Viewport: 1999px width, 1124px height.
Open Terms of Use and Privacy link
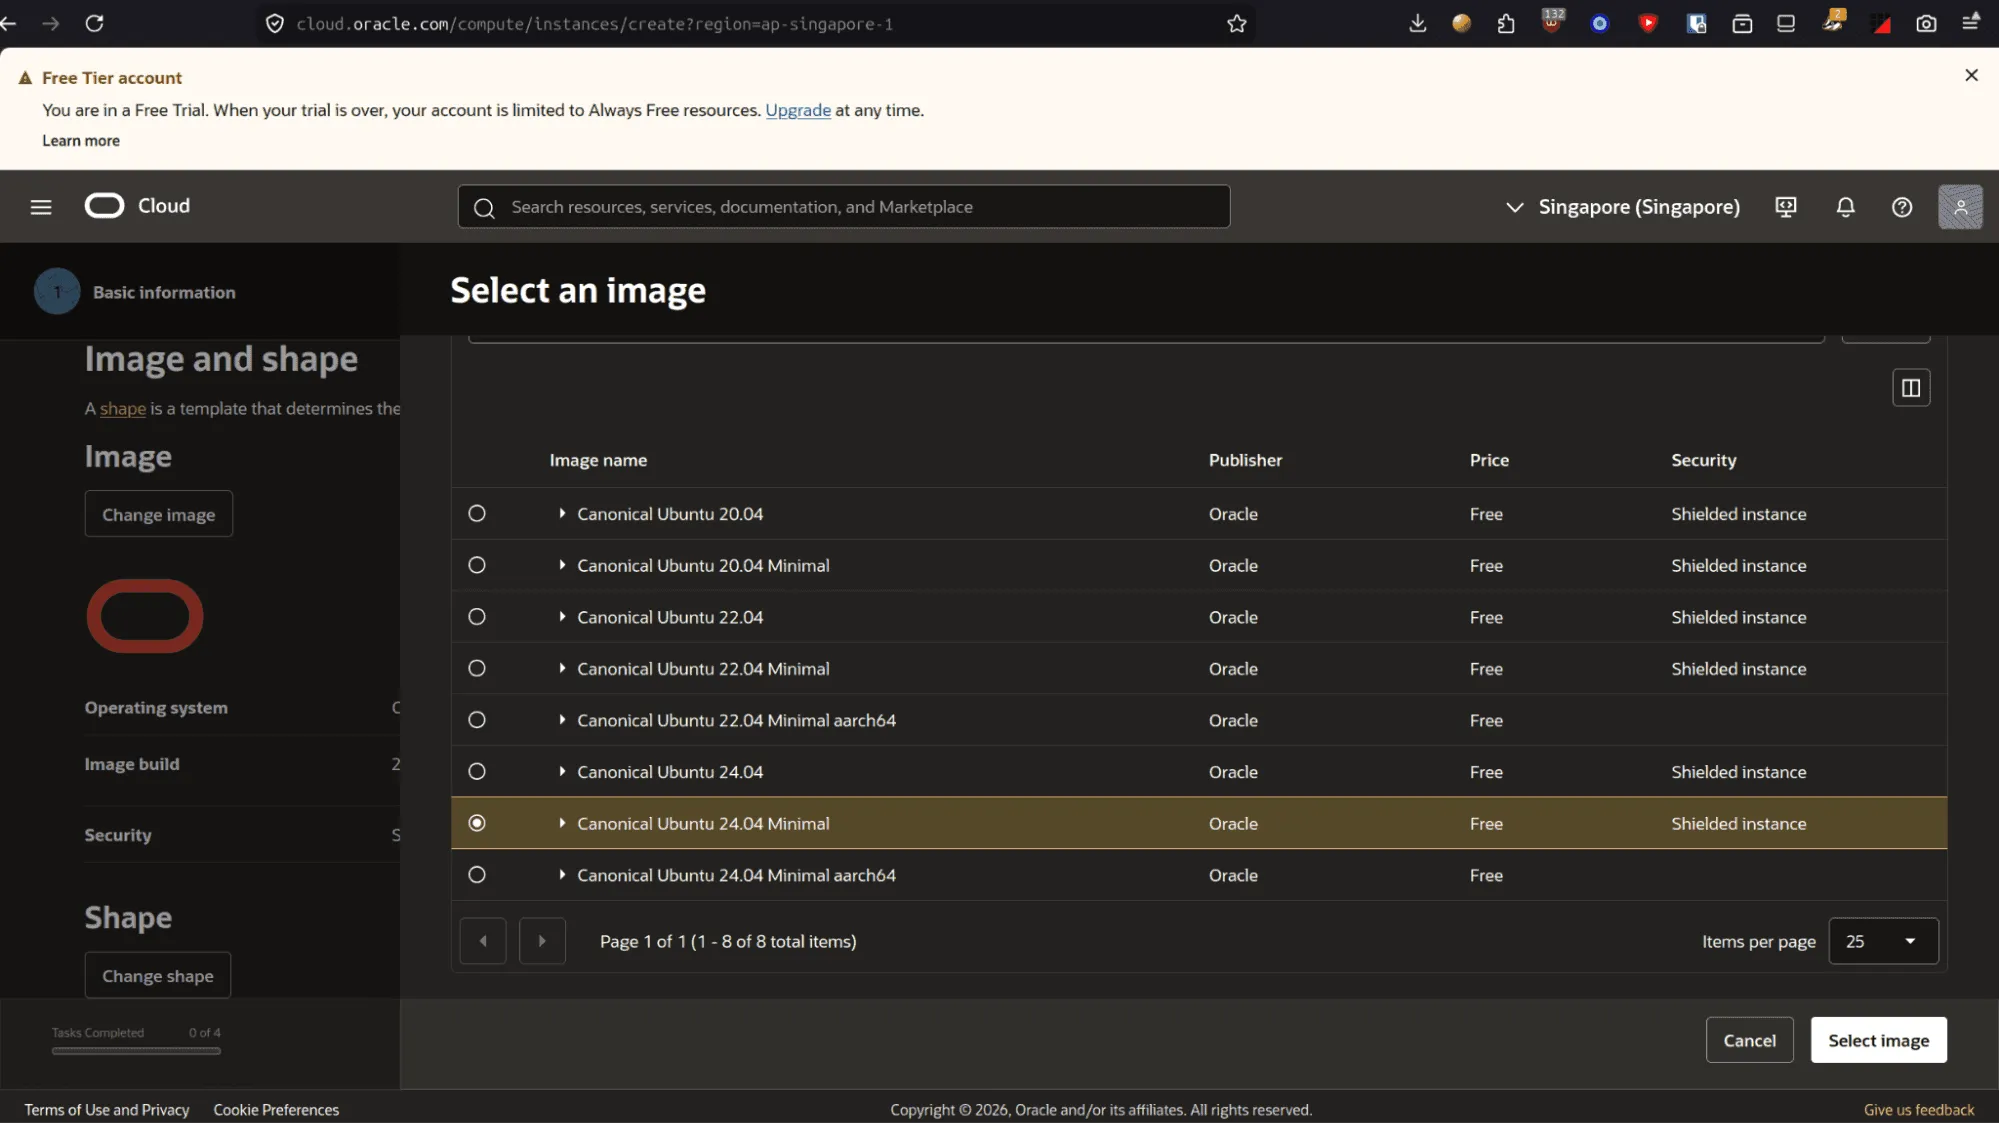pos(107,1109)
